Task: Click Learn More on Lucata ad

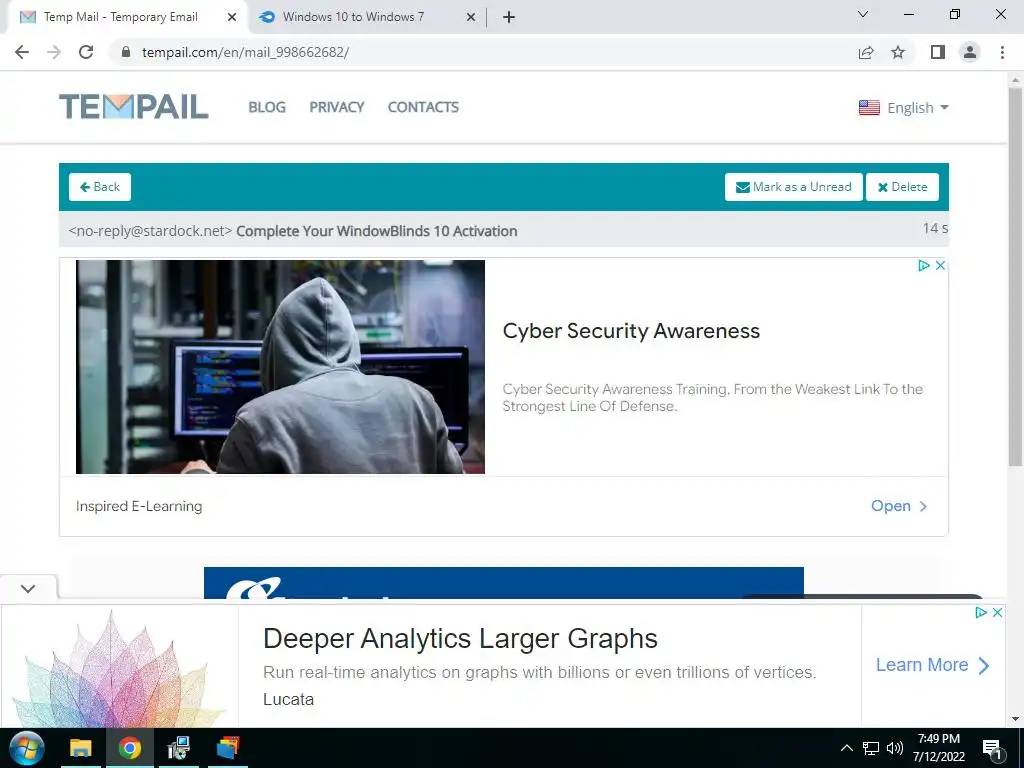Action: tap(933, 665)
